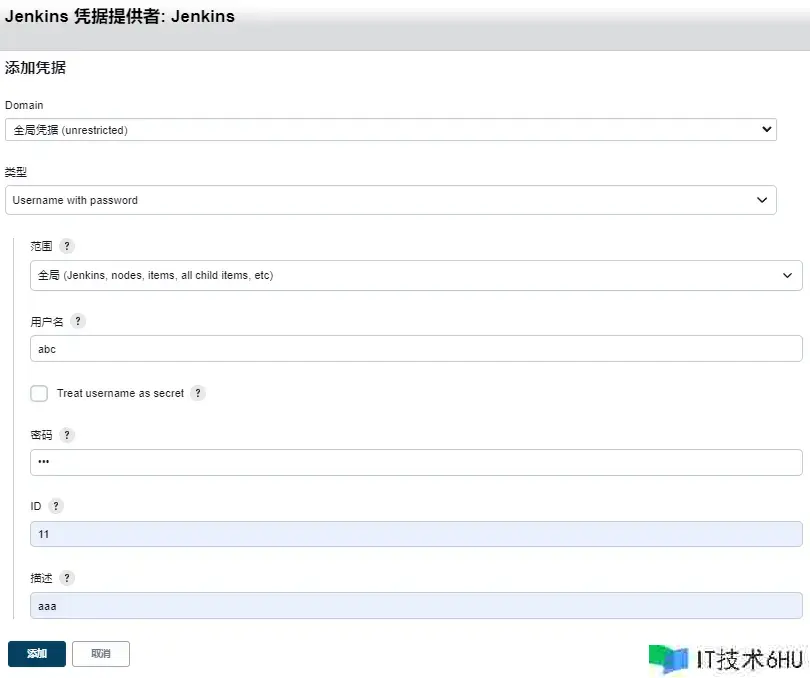Click into the 密码 password field

[x=416, y=462]
